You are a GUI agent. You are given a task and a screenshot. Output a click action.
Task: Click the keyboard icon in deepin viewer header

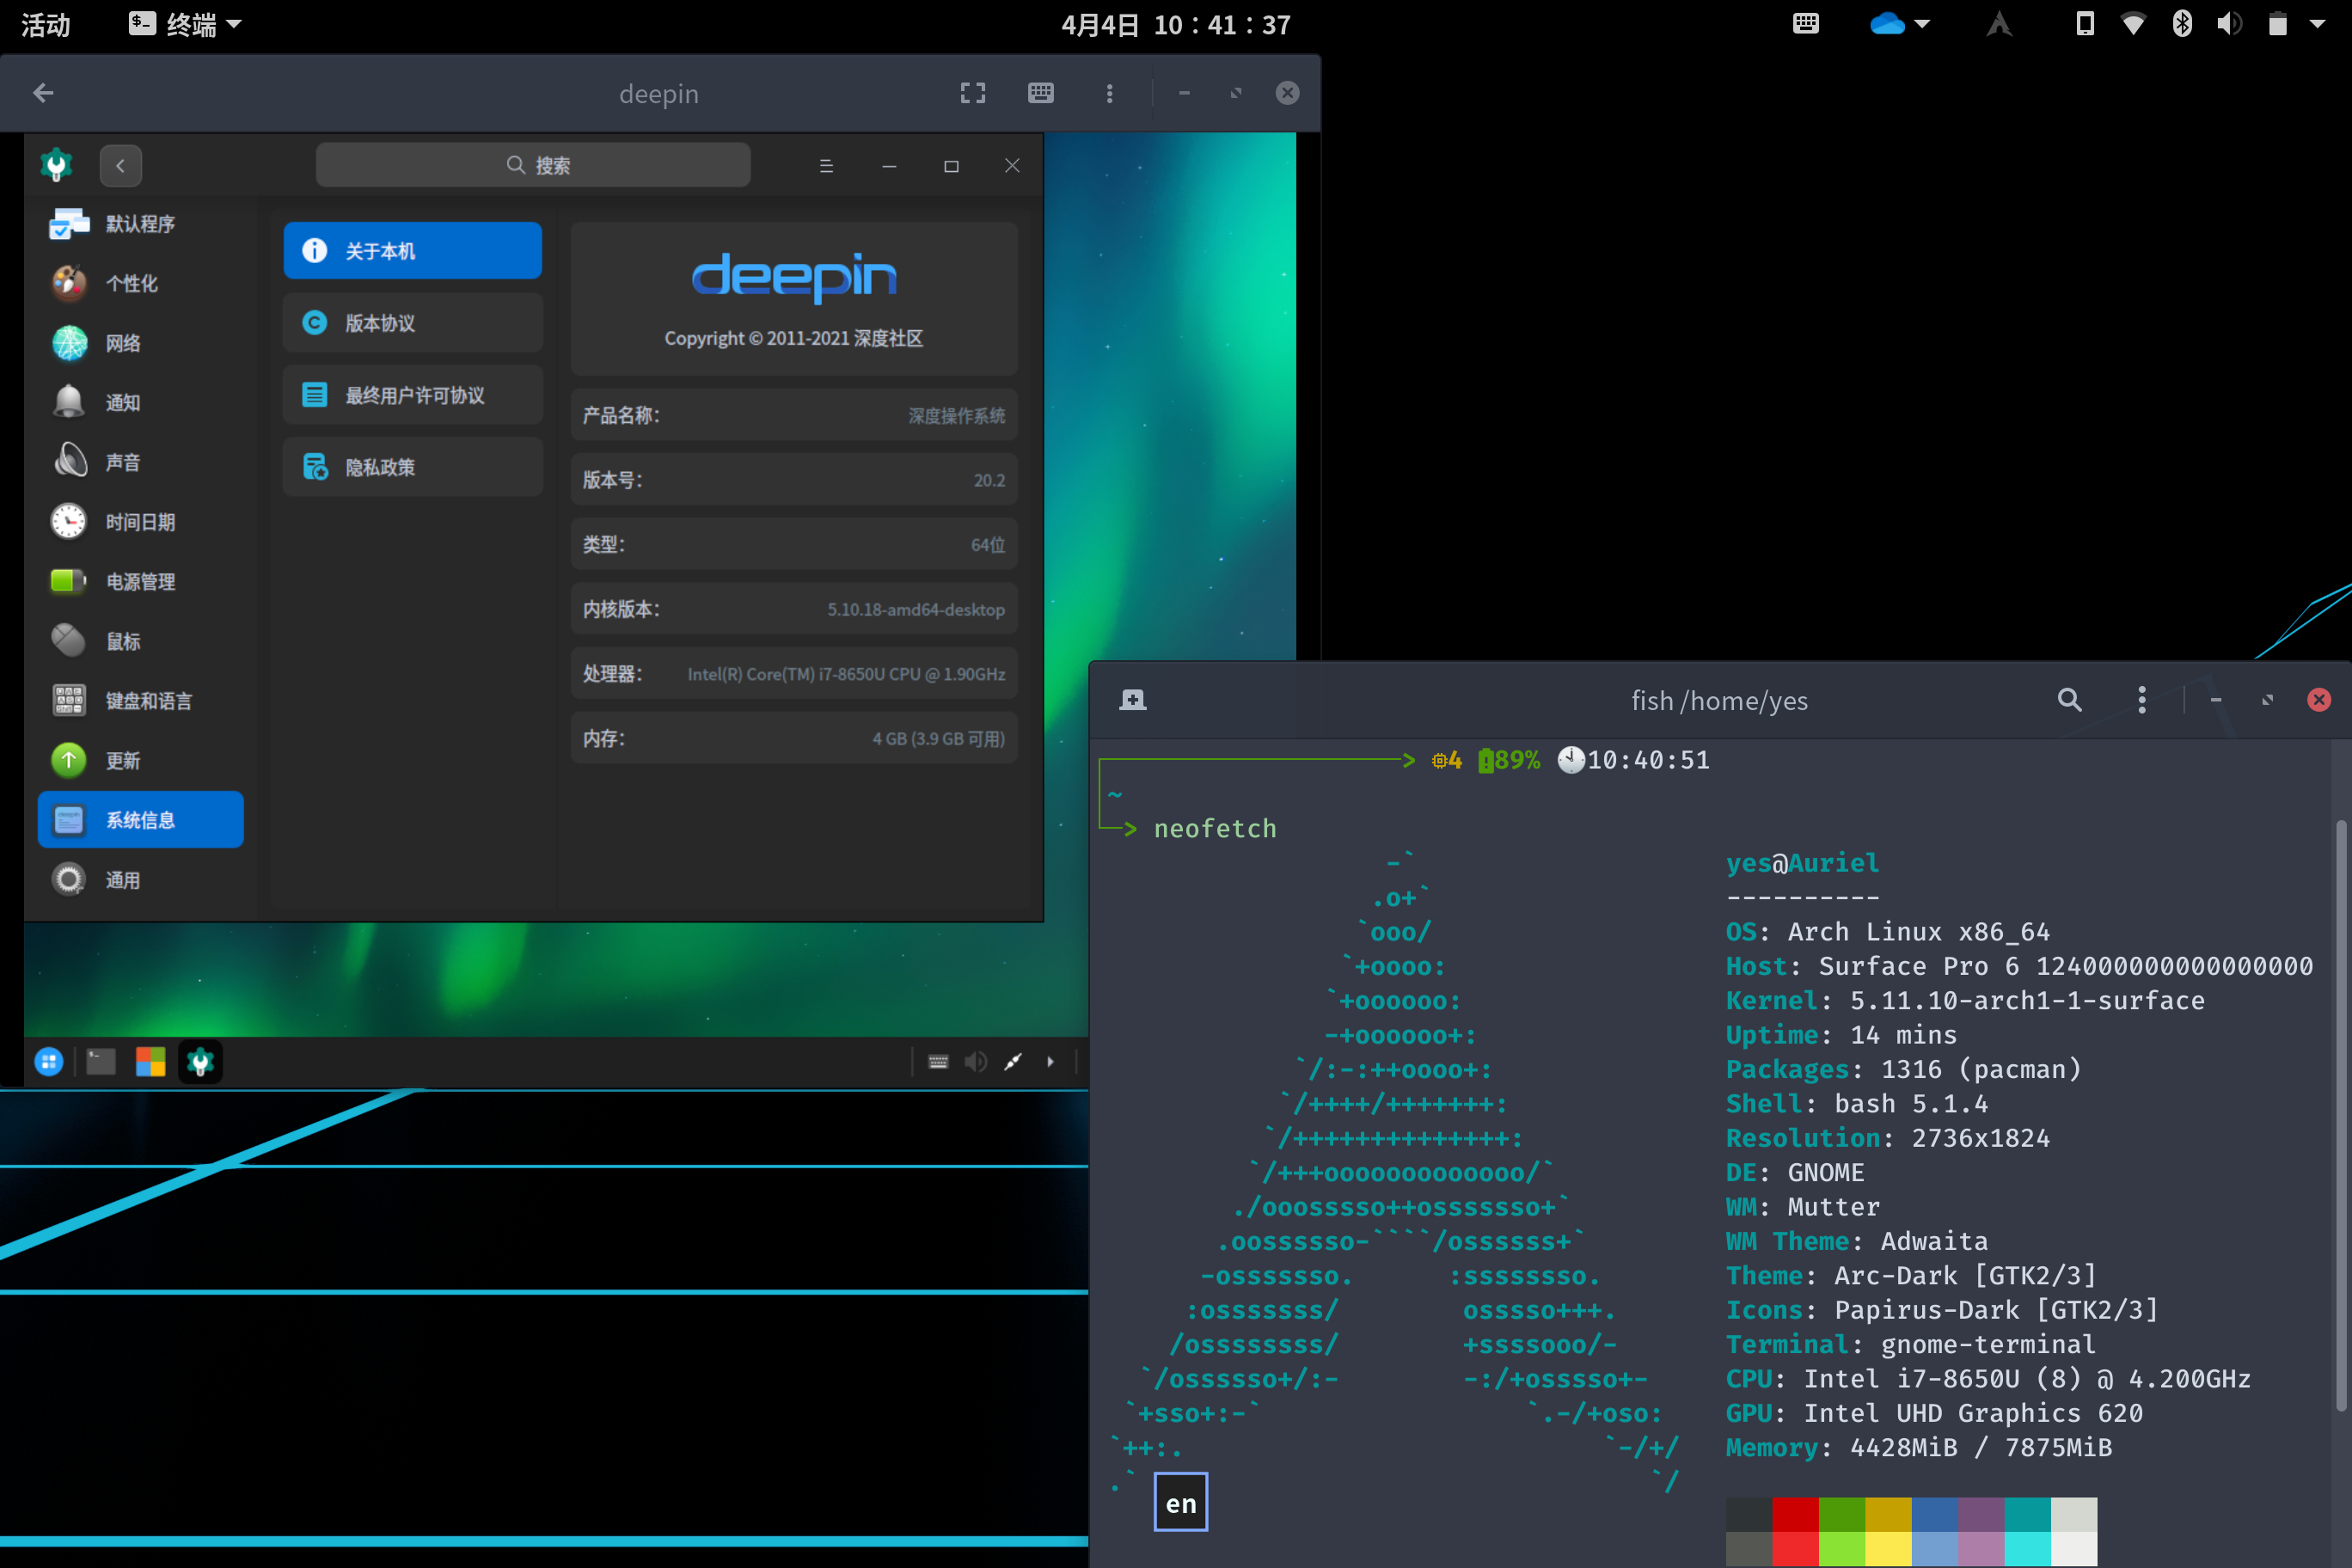[1040, 93]
